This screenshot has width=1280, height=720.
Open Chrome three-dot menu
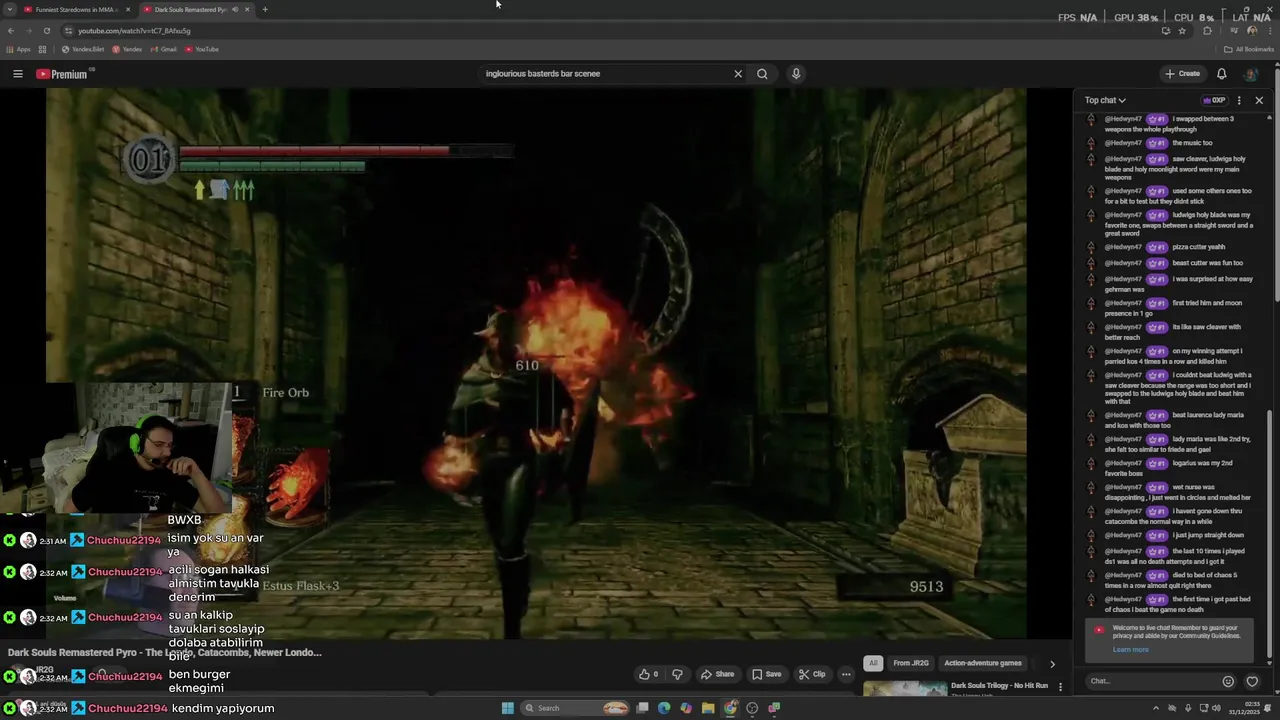point(1270,31)
